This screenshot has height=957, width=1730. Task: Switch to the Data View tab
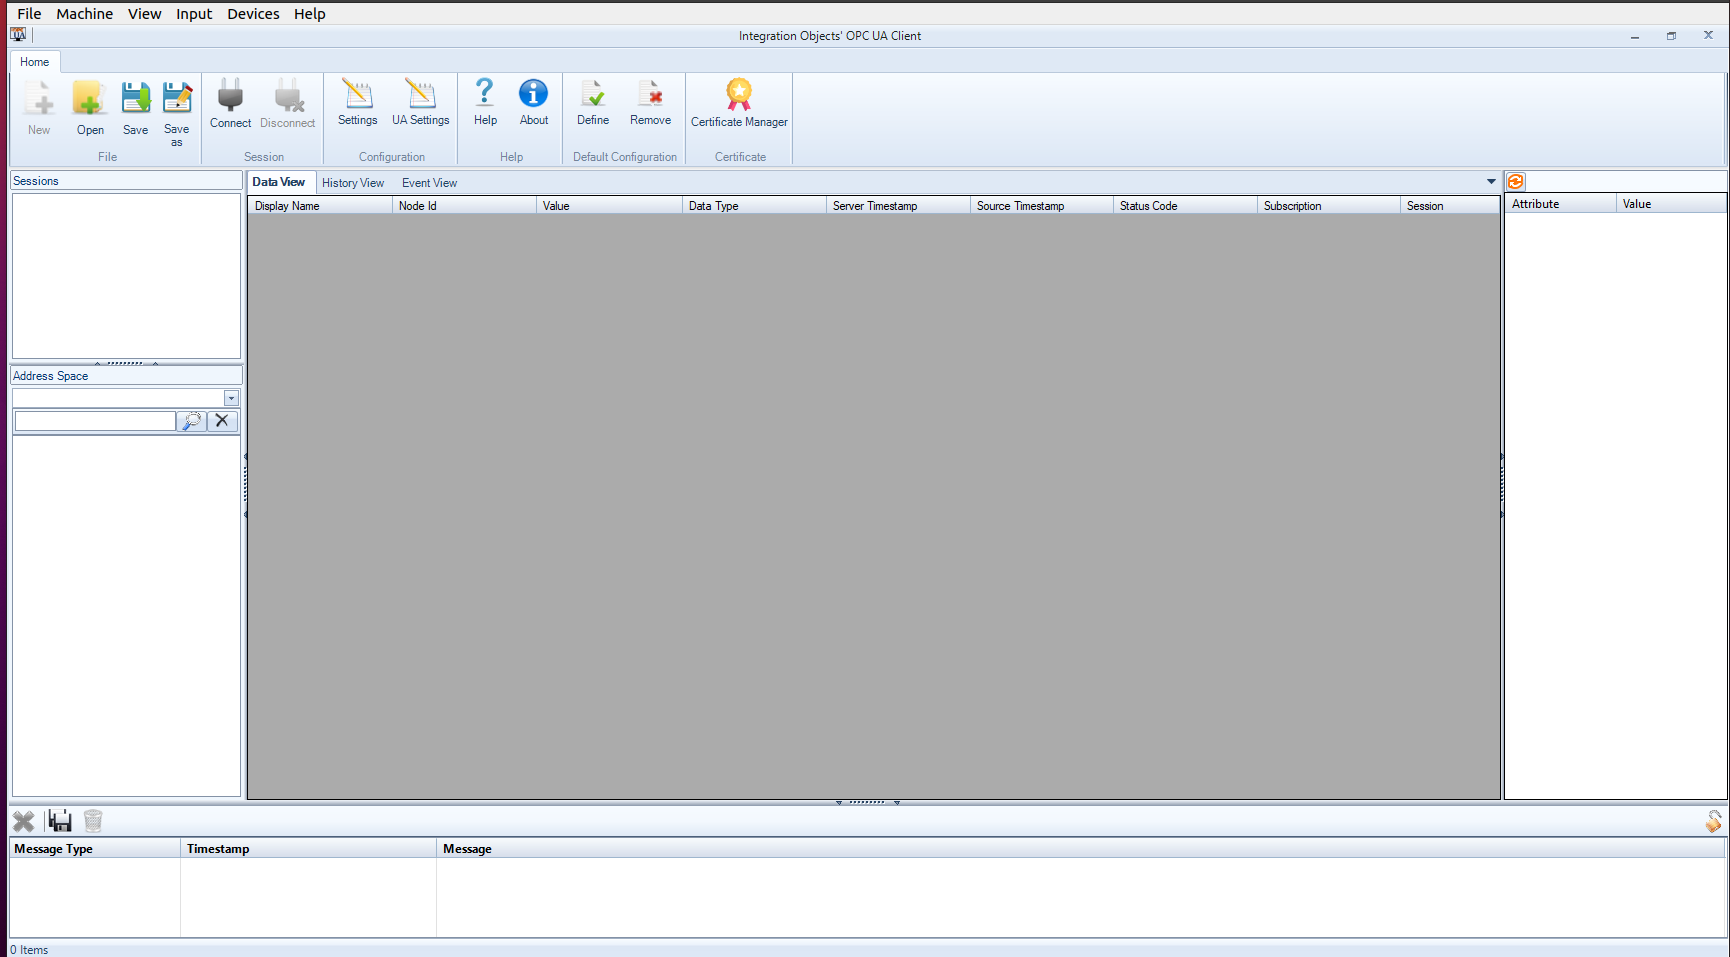click(x=279, y=182)
